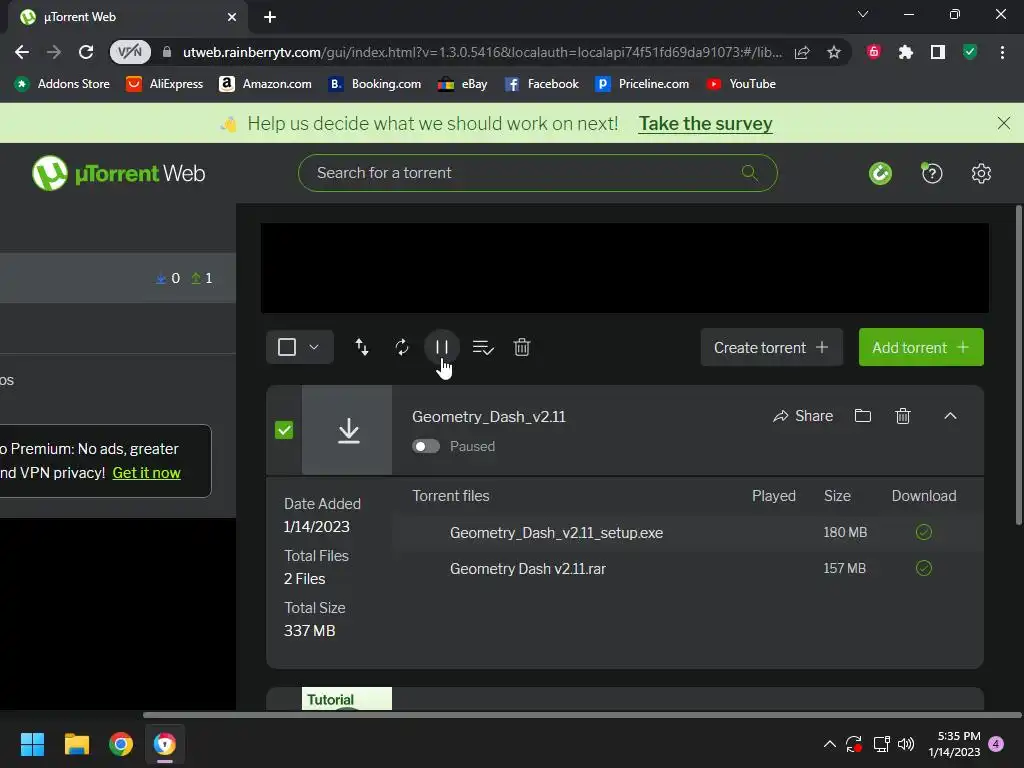Open Chrome from the taskbar
Screen dimensions: 1024x768
click(x=121, y=744)
